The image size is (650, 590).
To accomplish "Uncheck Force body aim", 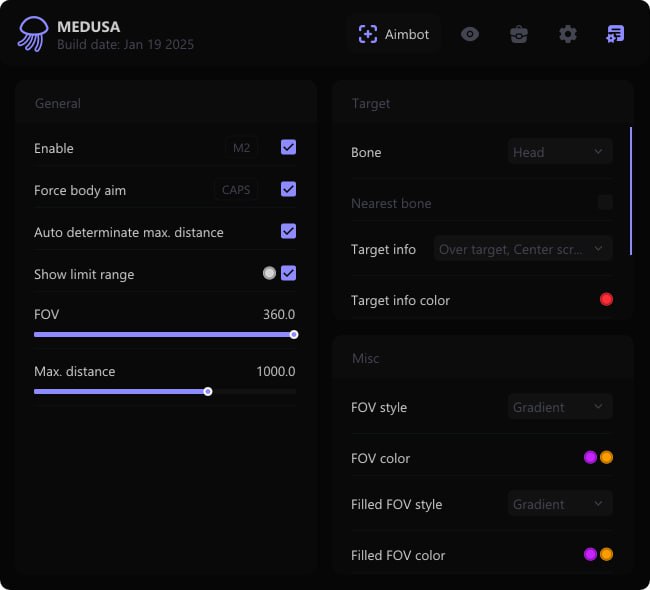I will 288,189.
